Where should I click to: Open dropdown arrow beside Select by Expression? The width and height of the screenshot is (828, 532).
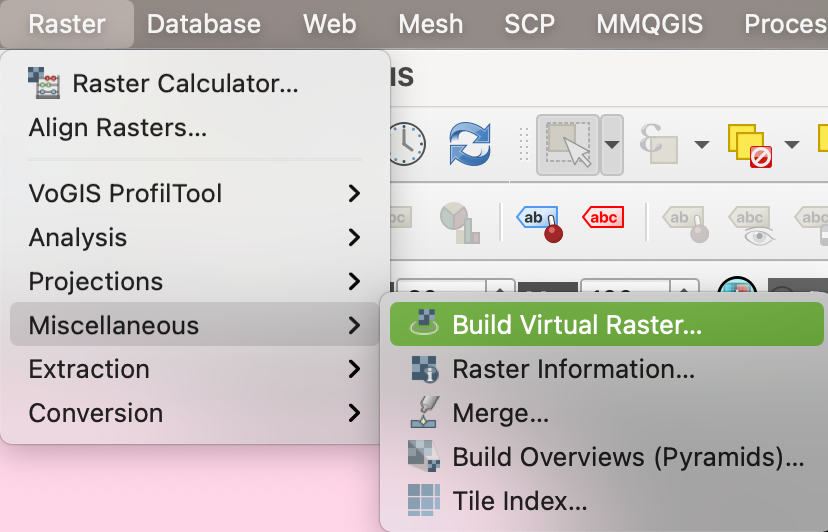[701, 145]
